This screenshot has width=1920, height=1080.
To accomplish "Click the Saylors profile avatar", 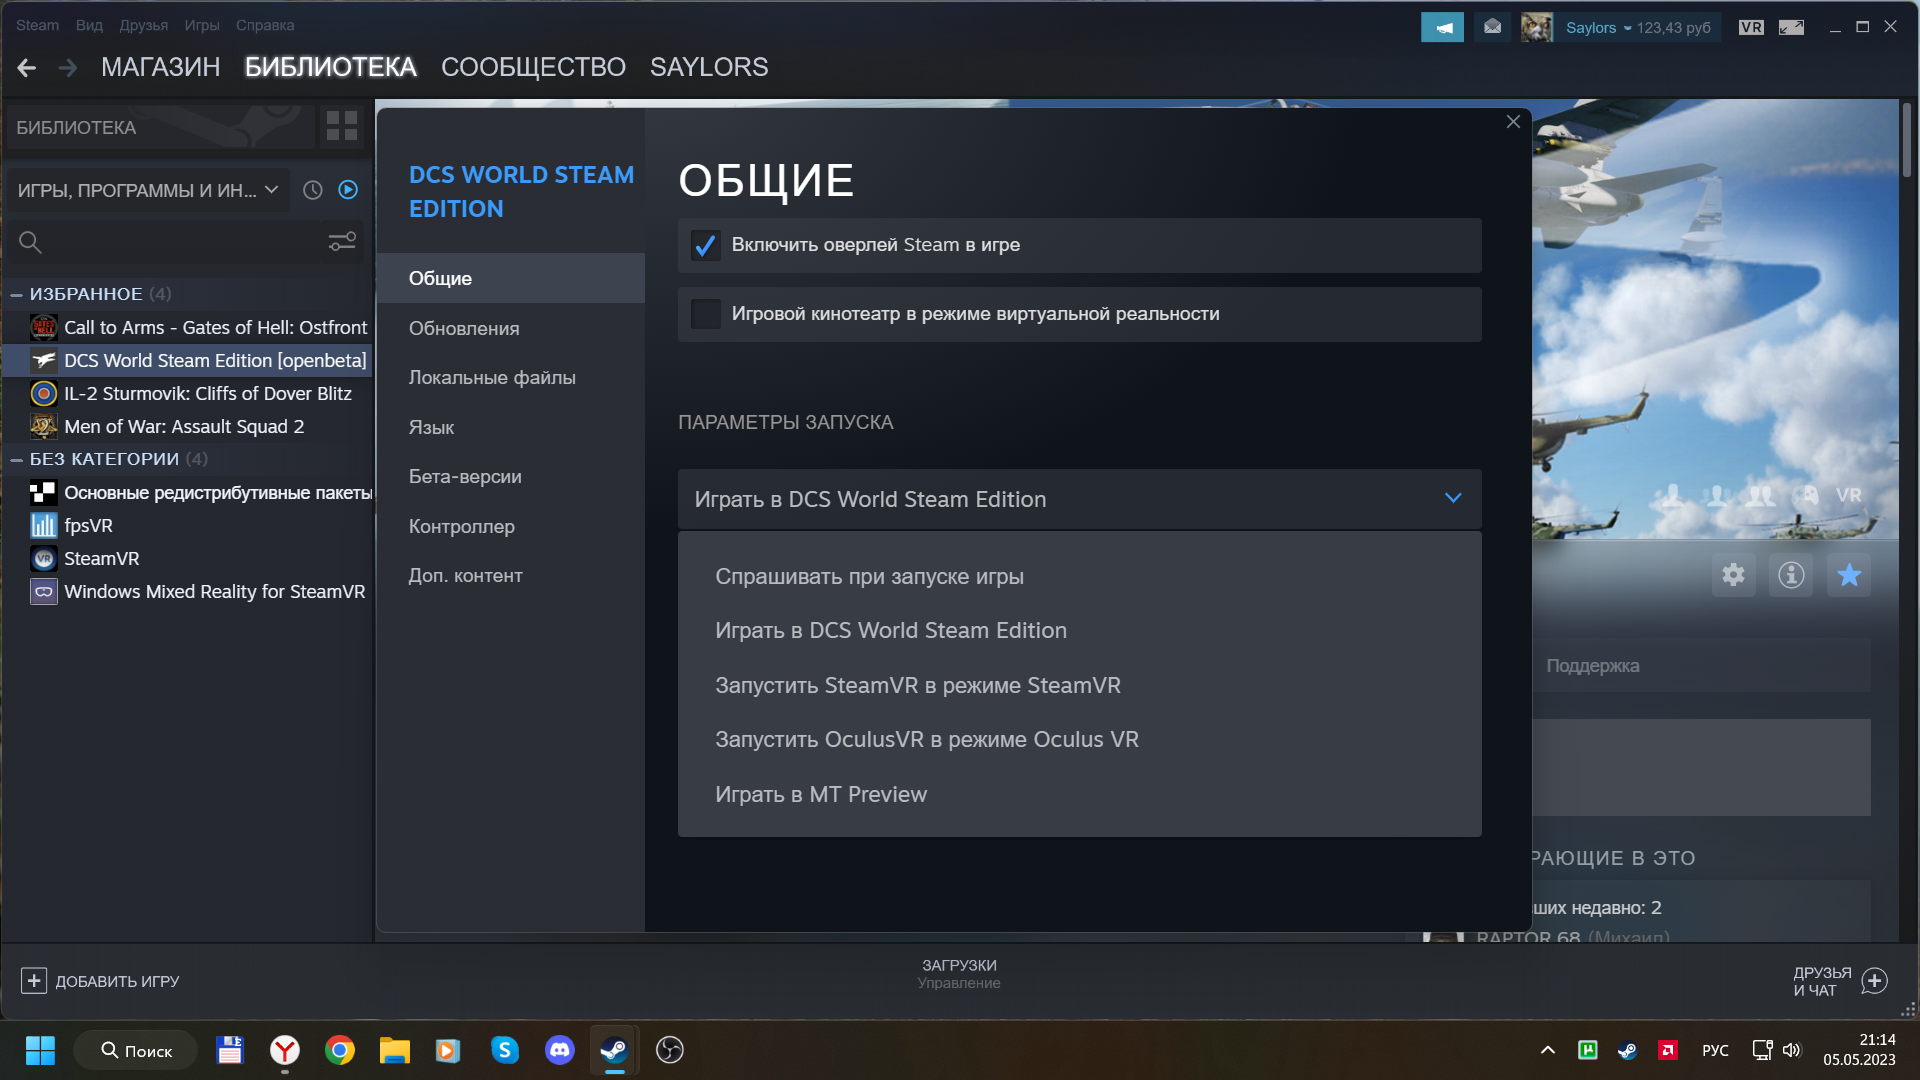I will [x=1537, y=27].
